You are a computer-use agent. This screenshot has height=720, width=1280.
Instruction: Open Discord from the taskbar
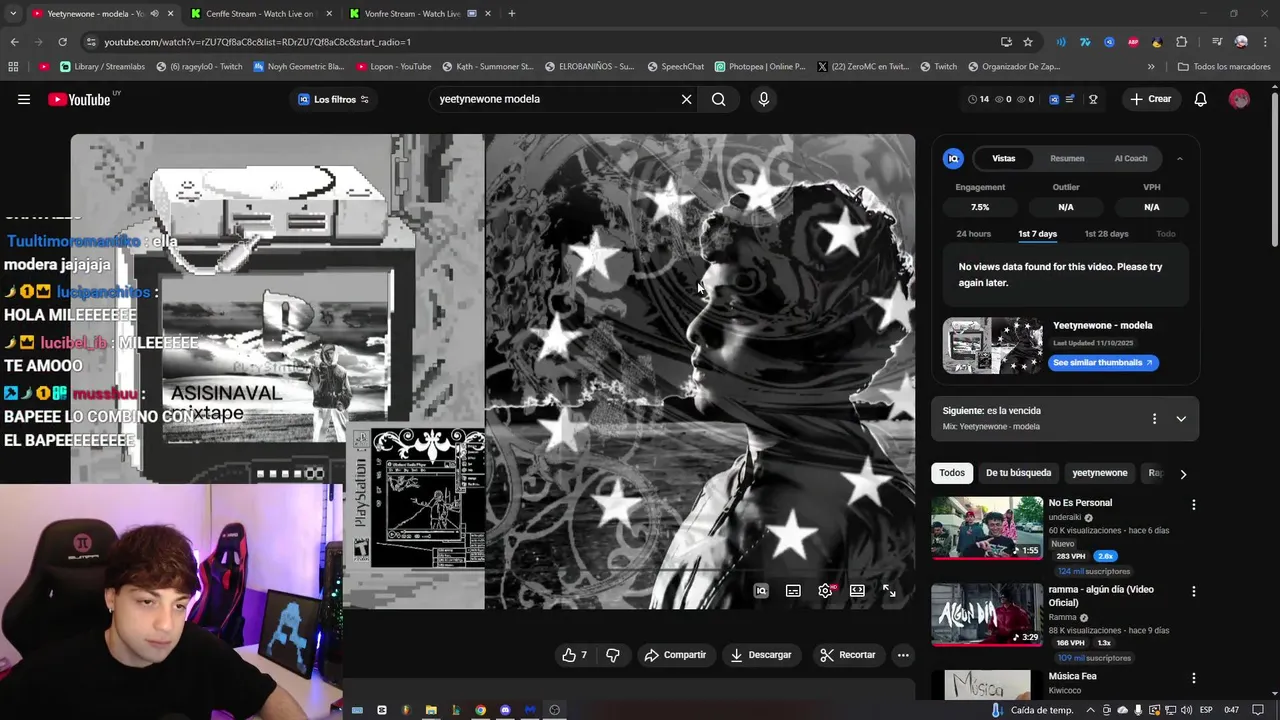(505, 710)
